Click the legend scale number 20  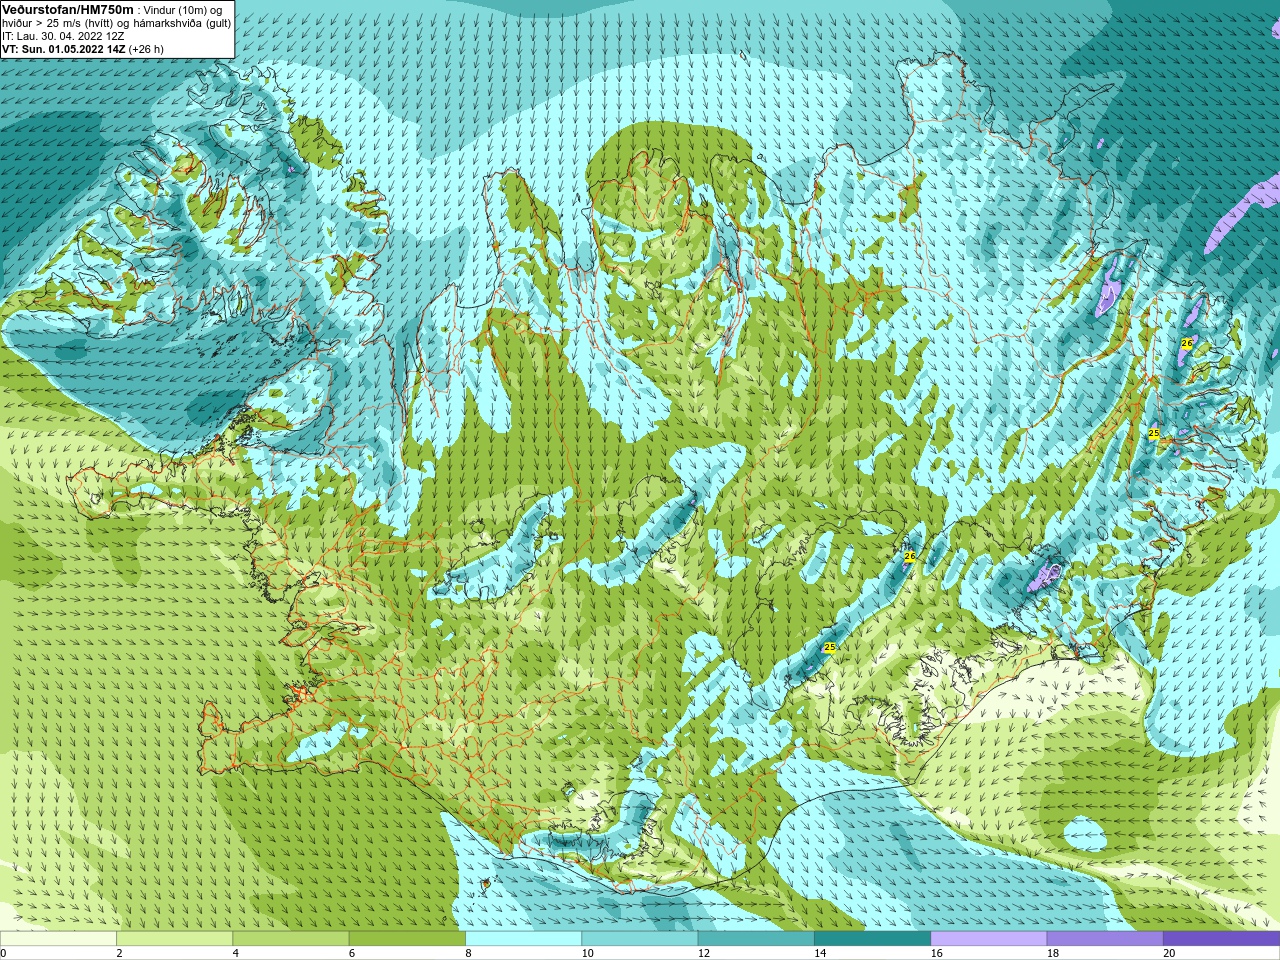pyautogui.click(x=1169, y=953)
